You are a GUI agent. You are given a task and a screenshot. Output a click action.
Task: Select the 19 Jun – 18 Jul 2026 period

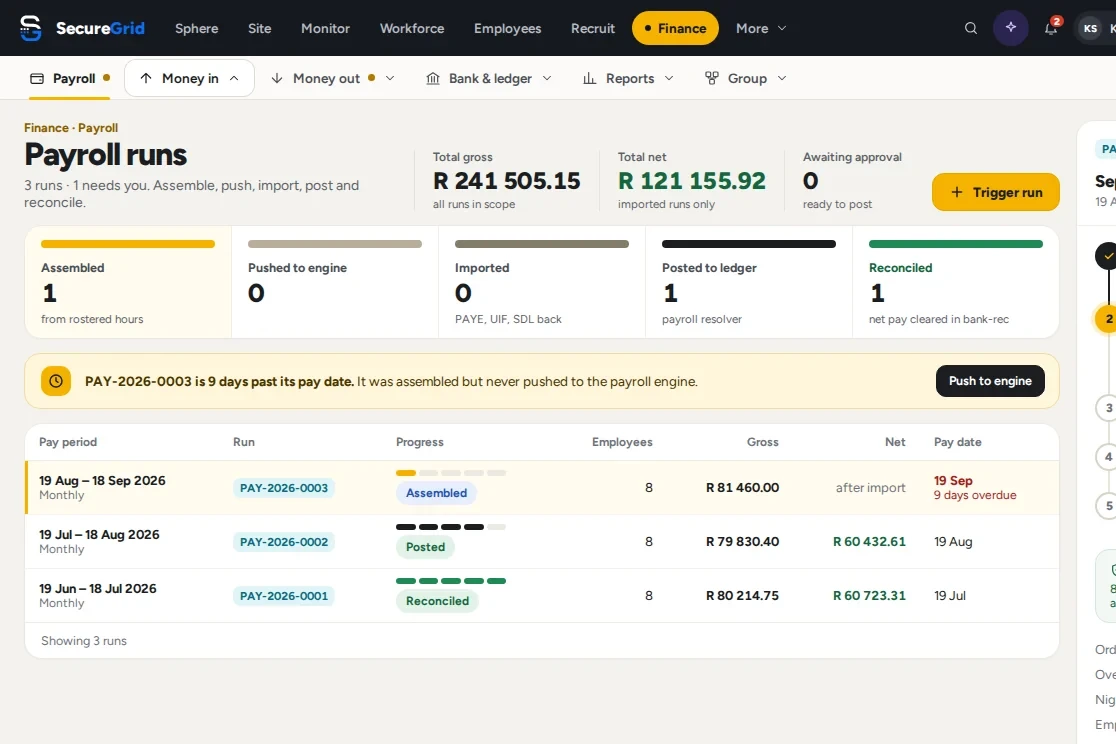(98, 589)
